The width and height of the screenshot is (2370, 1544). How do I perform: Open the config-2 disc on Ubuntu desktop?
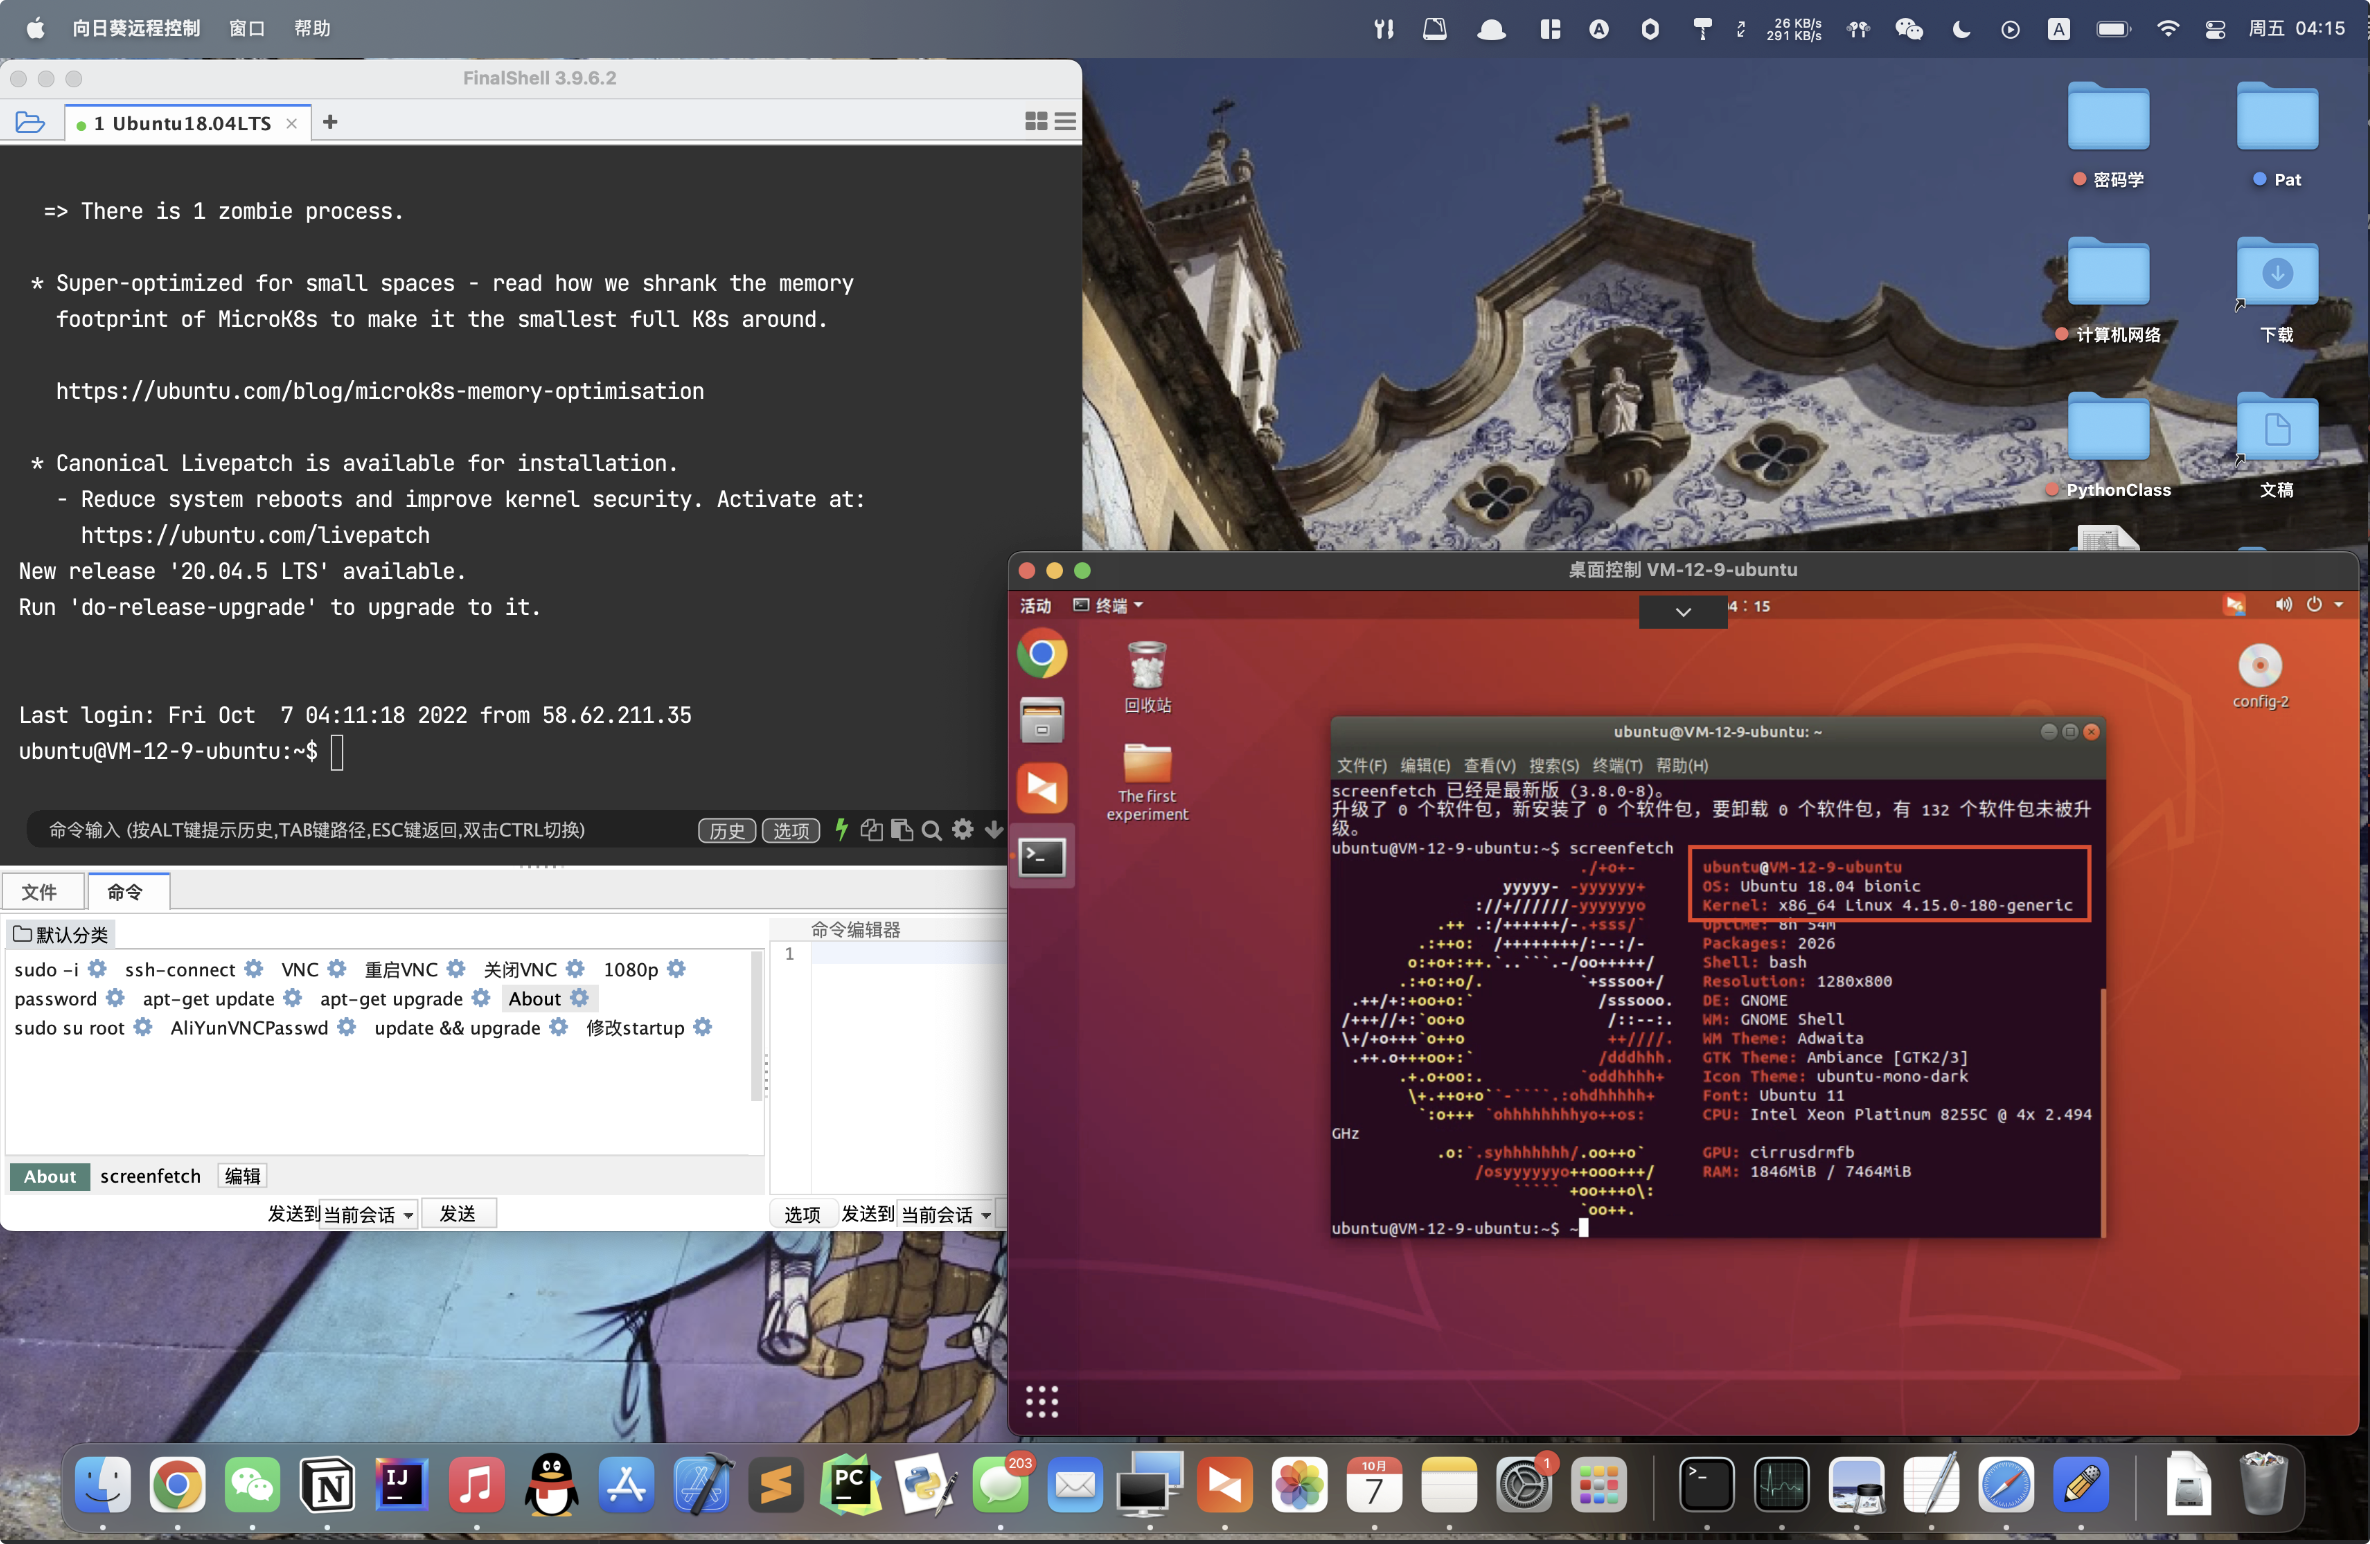coord(2260,676)
